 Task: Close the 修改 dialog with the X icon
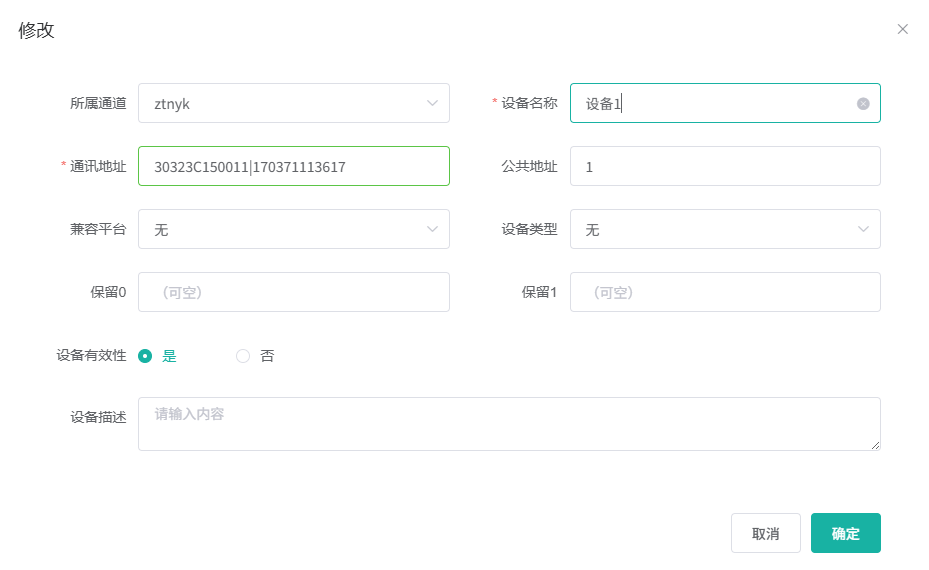pos(902,29)
